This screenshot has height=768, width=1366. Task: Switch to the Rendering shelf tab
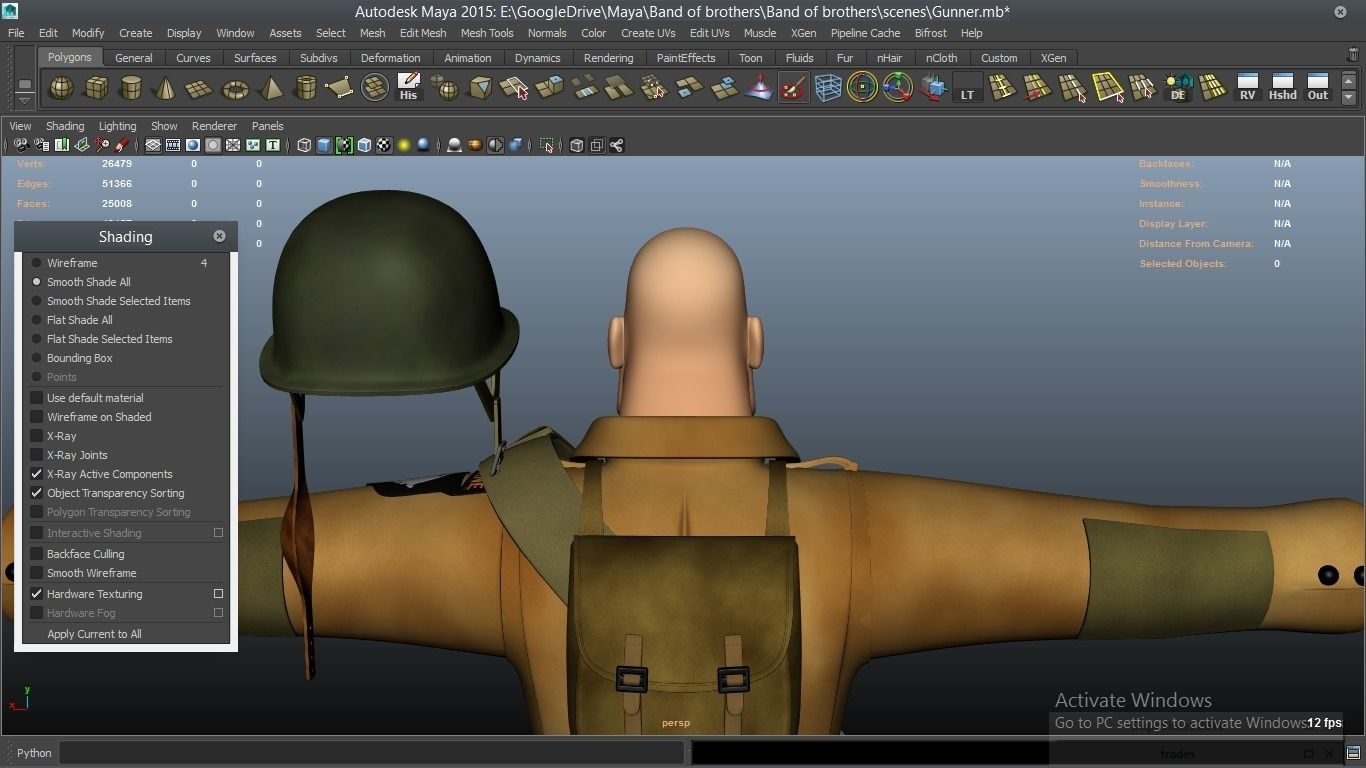(x=608, y=58)
